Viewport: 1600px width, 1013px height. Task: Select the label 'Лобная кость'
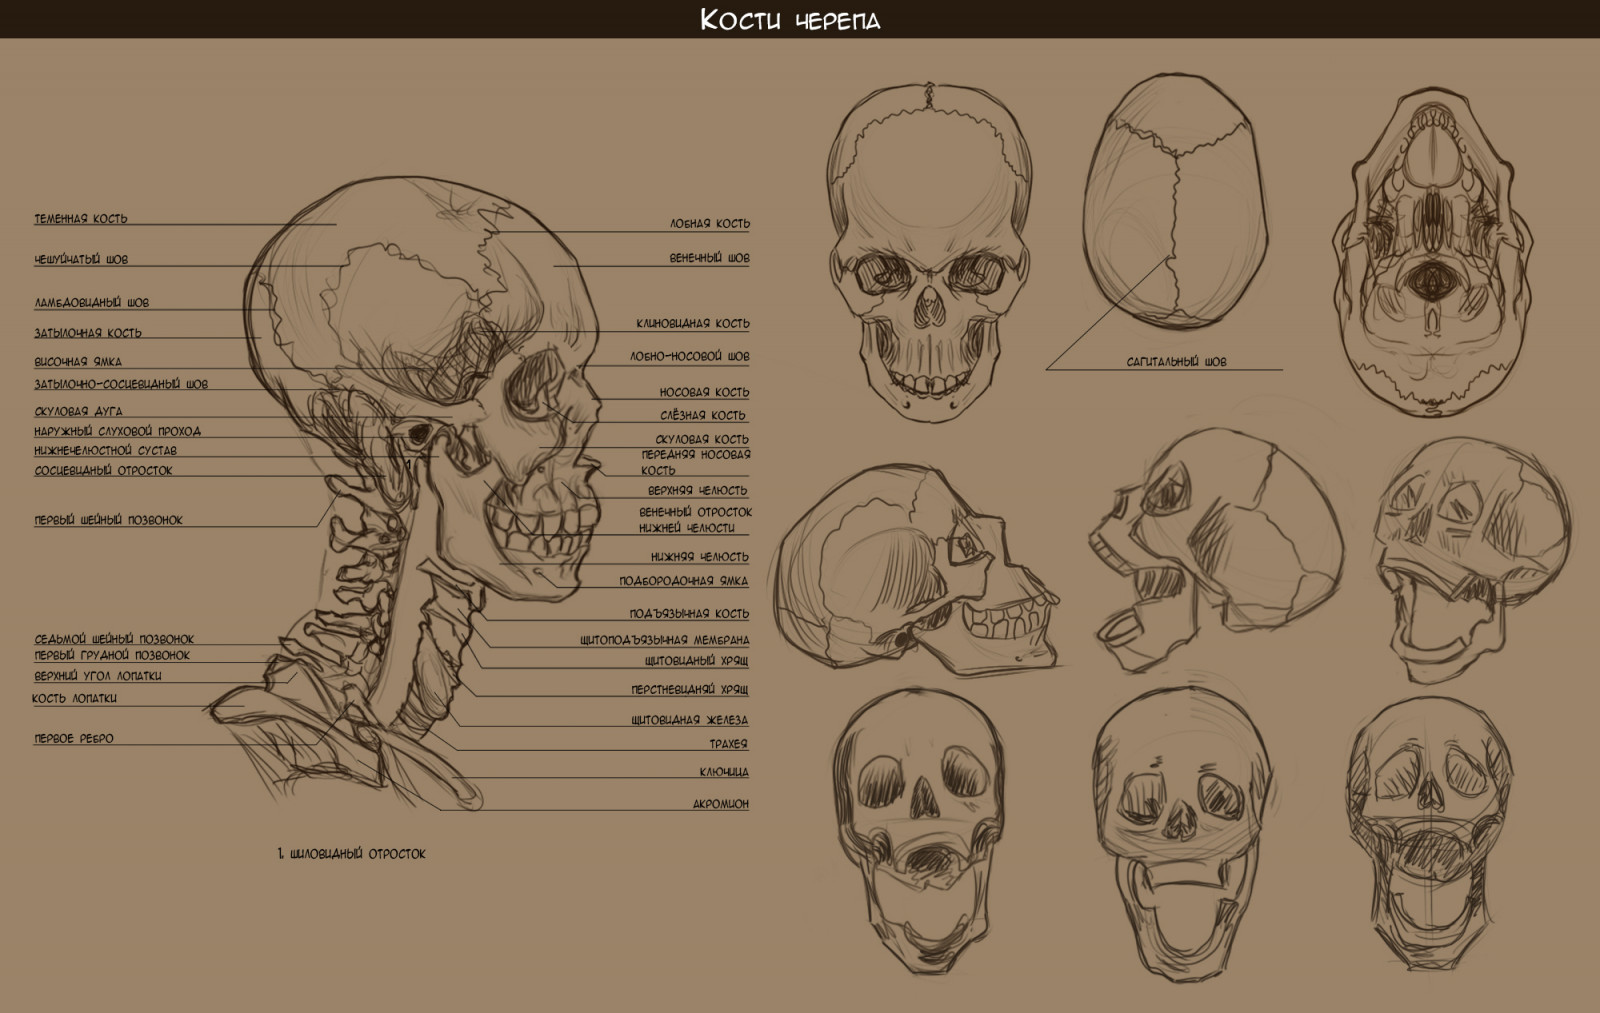click(x=710, y=224)
